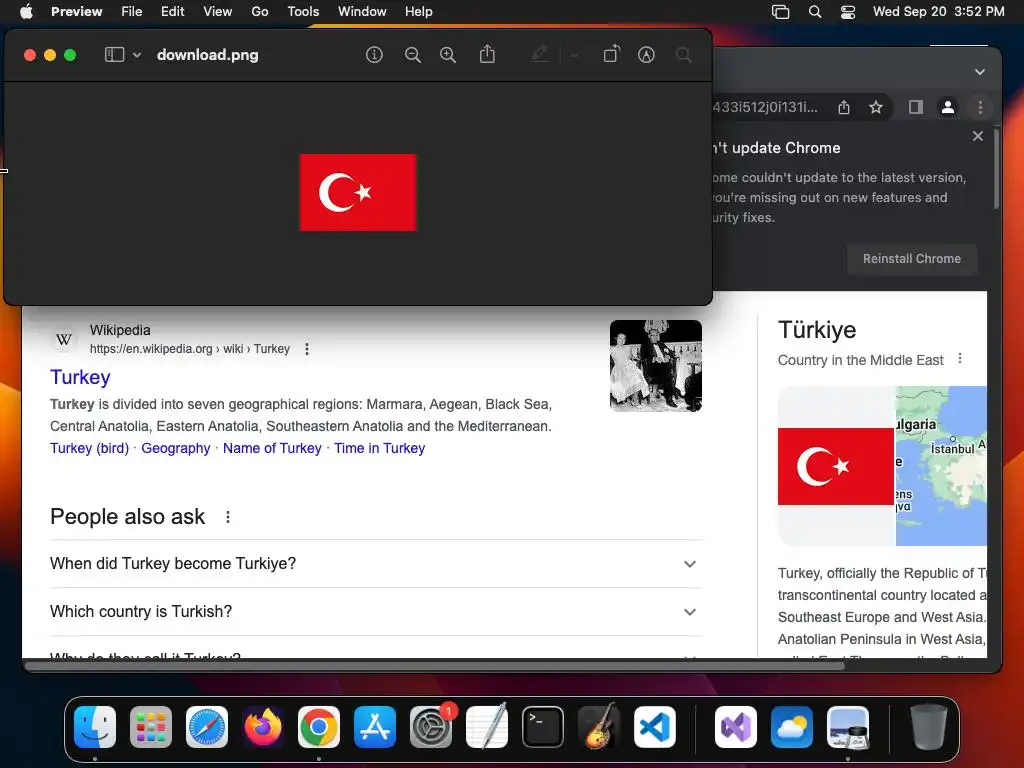This screenshot has height=768, width=1024.
Task: Open App Store from the Dock
Action: [375, 726]
